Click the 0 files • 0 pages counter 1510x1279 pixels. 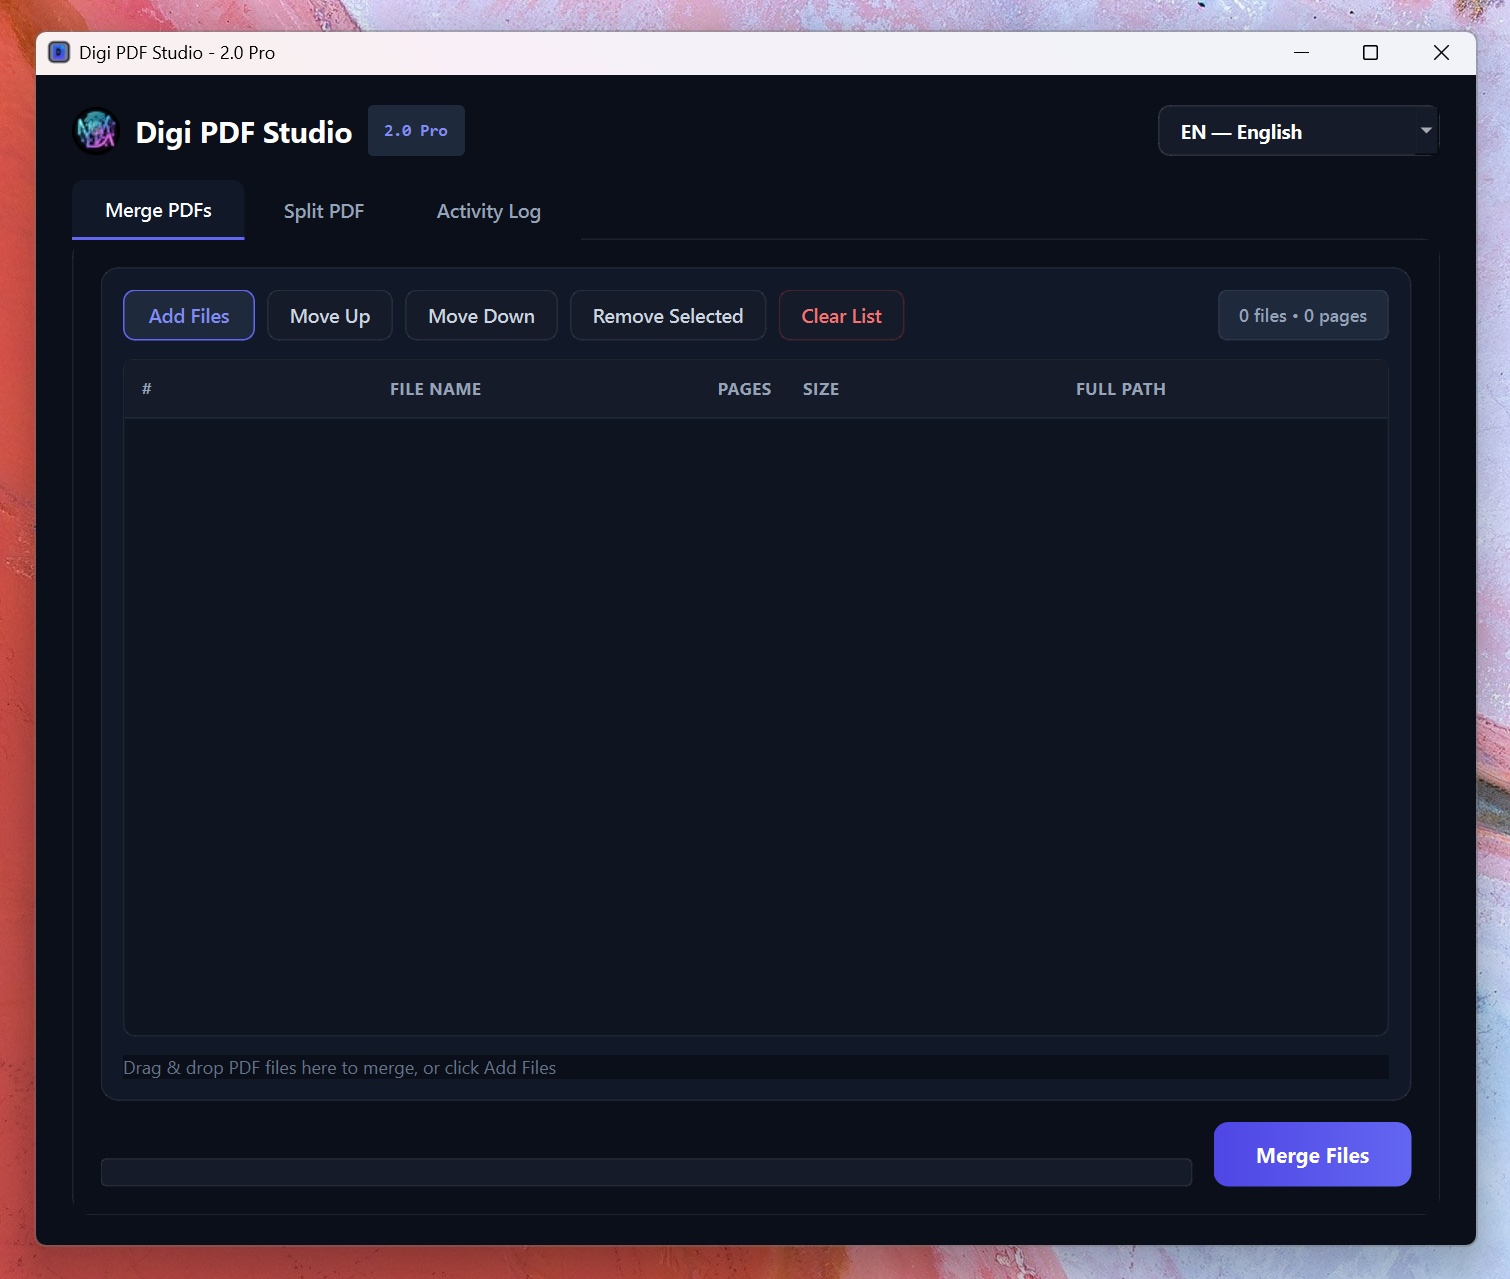[1303, 316]
